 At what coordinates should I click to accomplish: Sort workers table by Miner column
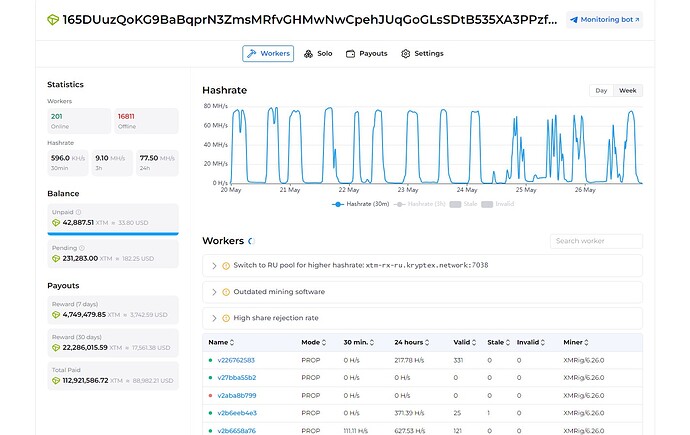click(576, 343)
